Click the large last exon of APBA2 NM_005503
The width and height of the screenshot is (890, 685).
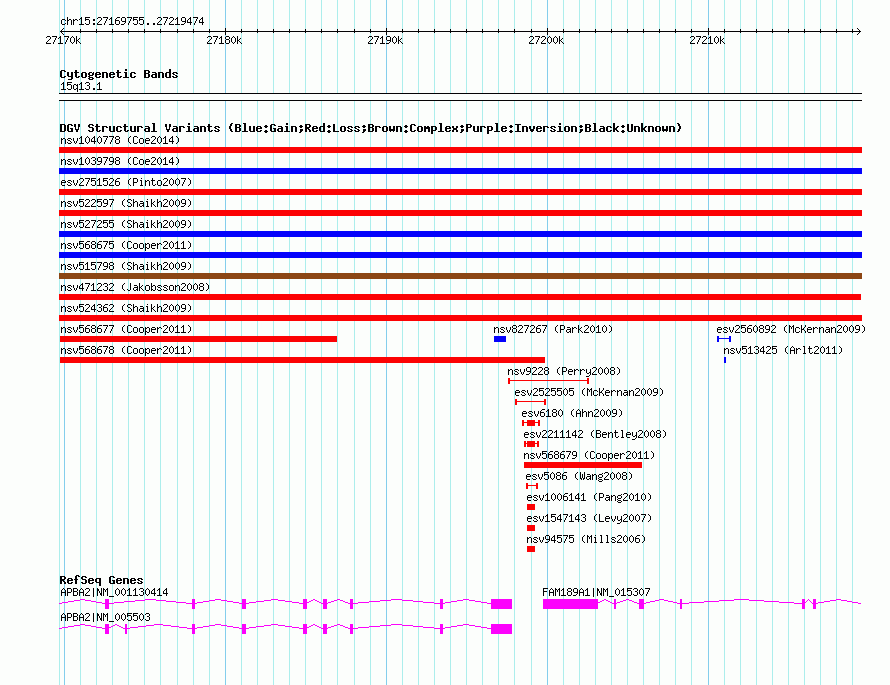coord(501,629)
